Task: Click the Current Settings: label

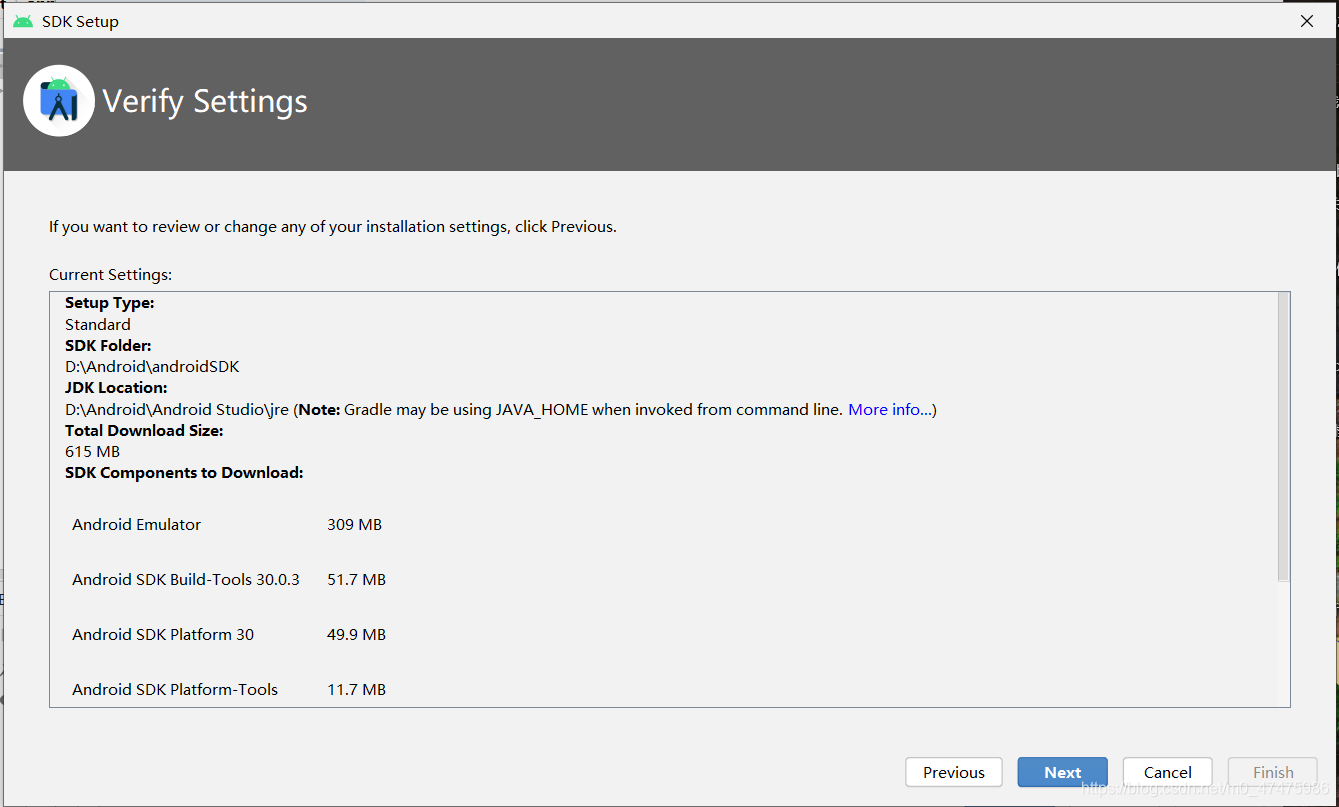Action: coord(111,275)
